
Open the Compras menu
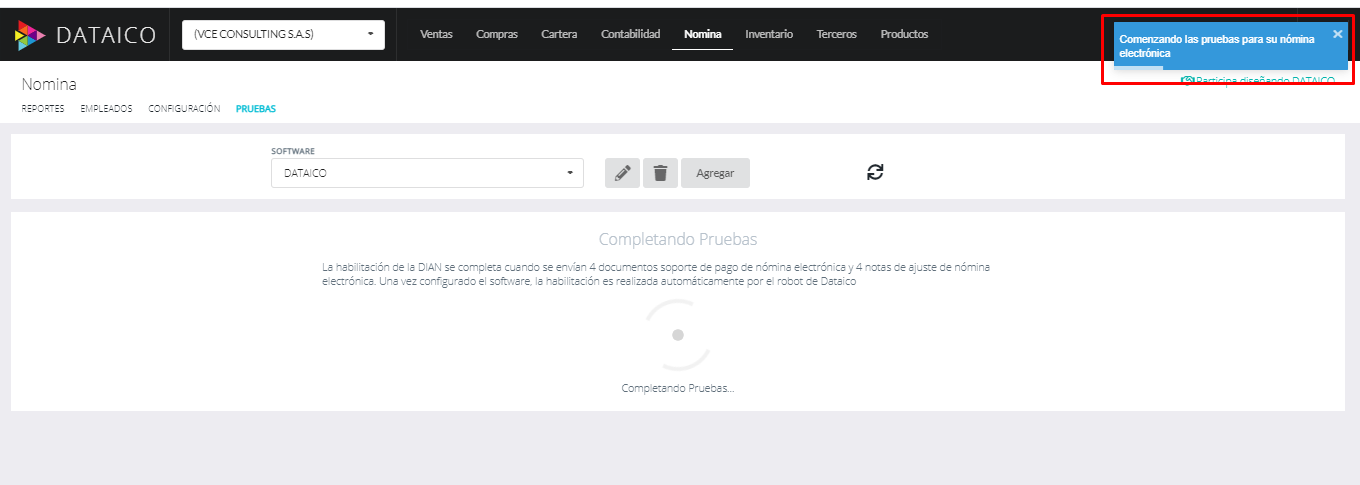point(497,34)
